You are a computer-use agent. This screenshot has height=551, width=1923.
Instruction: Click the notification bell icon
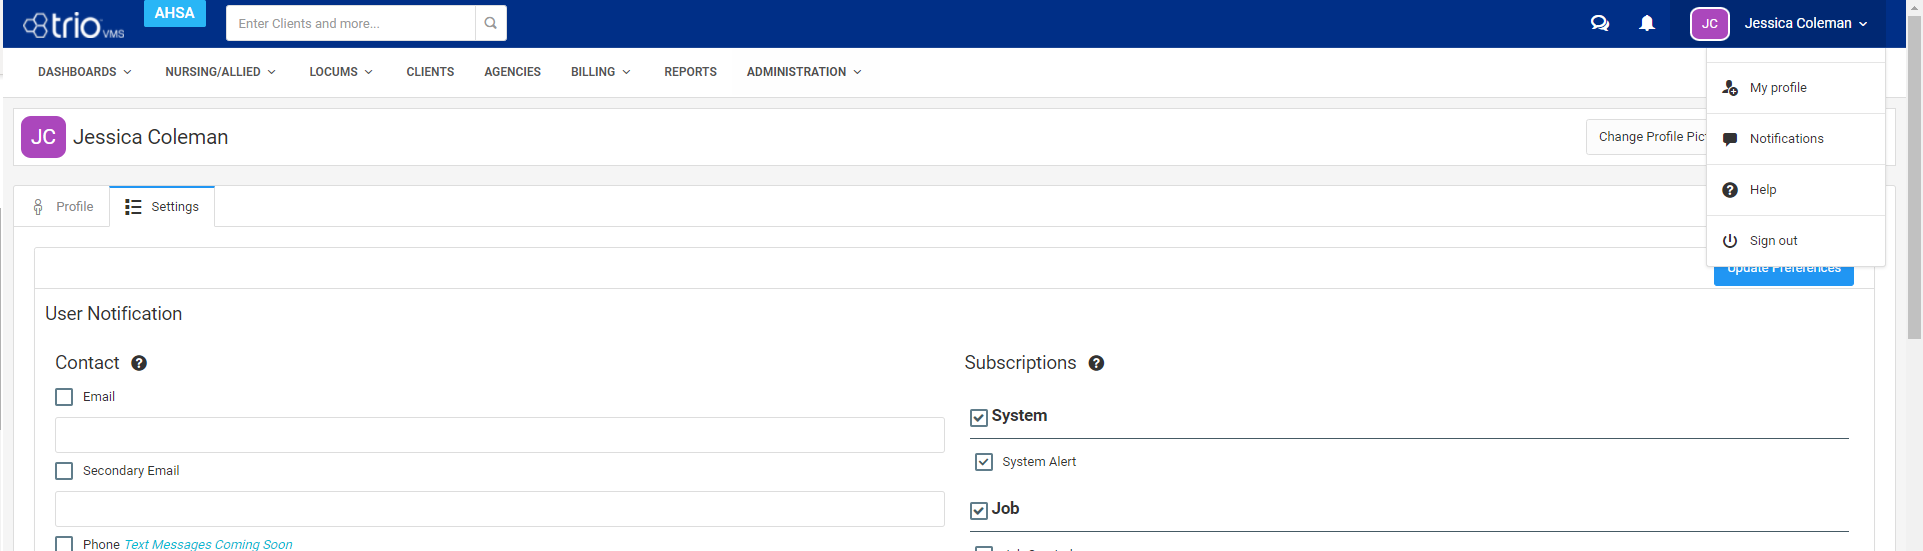(x=1646, y=23)
